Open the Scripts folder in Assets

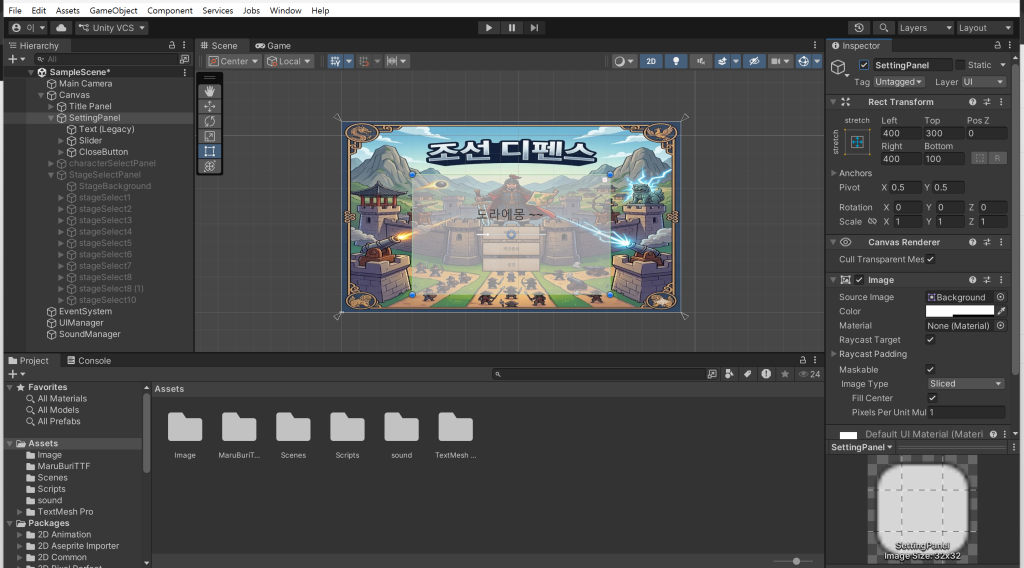click(x=347, y=428)
